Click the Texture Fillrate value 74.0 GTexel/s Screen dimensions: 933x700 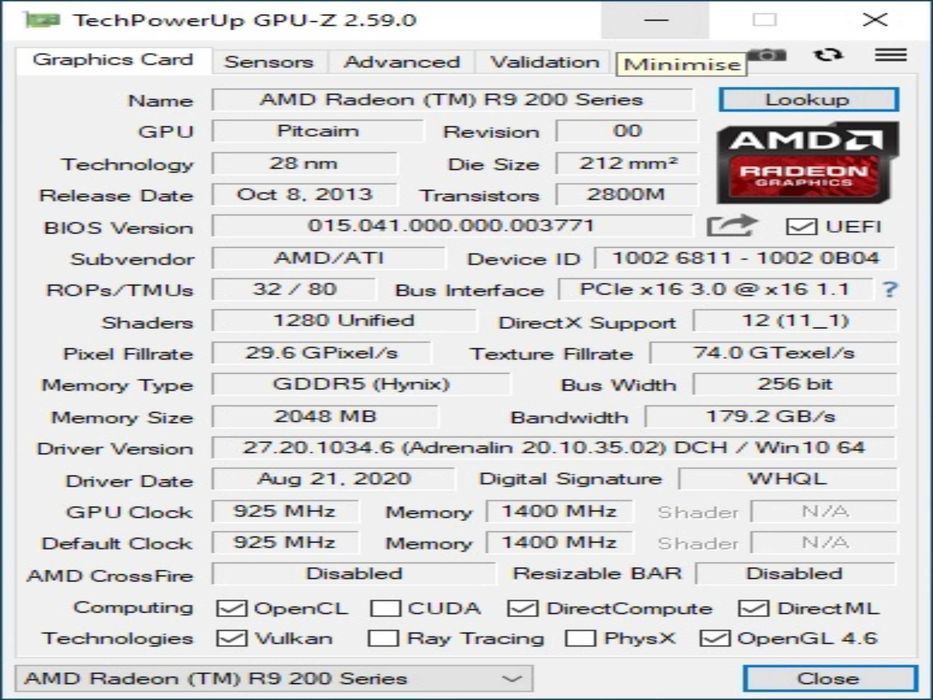774,353
